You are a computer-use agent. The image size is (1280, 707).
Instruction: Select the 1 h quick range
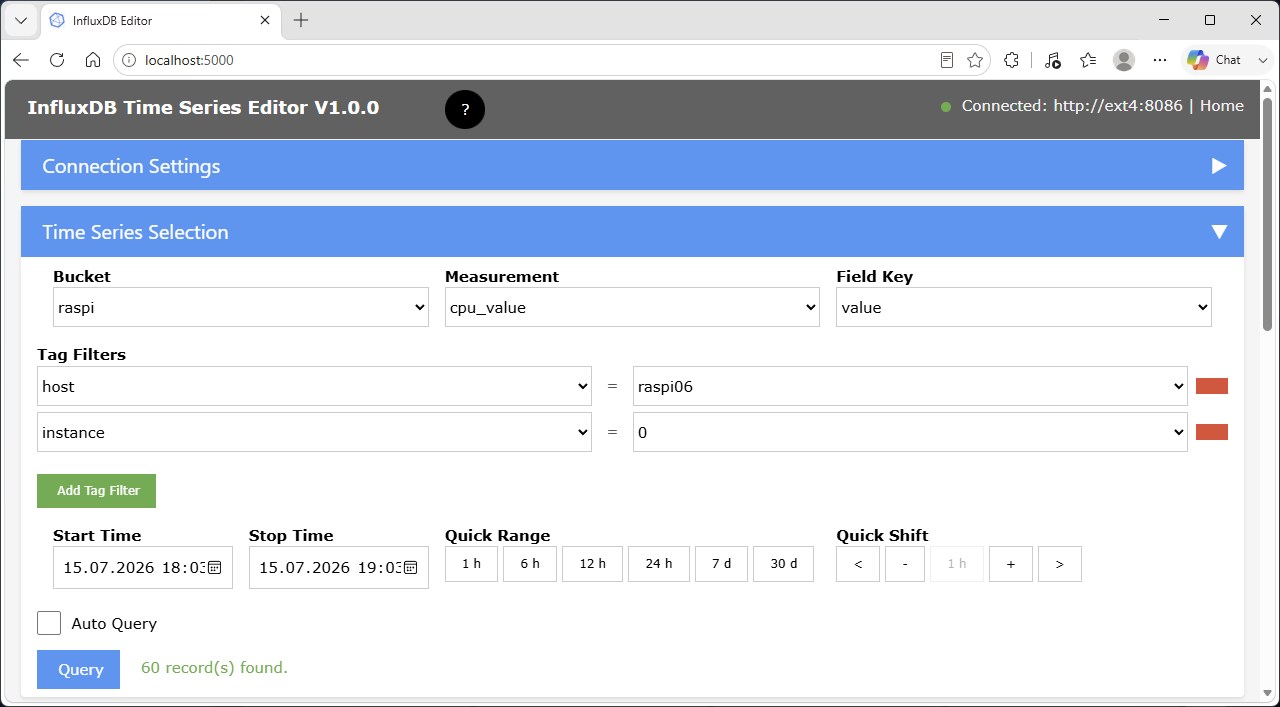click(471, 564)
